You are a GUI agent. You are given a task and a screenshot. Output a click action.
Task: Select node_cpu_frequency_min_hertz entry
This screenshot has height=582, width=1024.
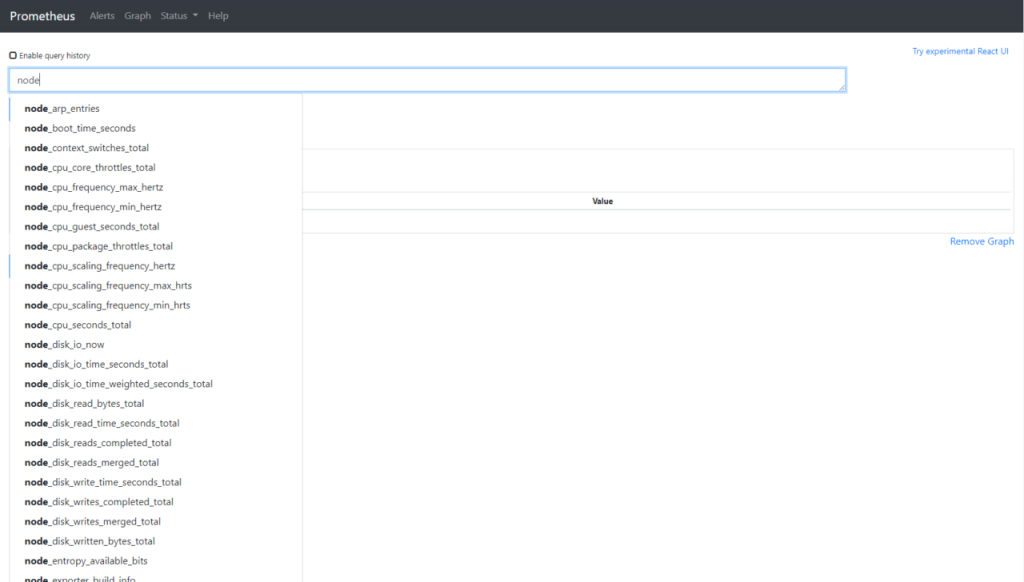coord(156,206)
